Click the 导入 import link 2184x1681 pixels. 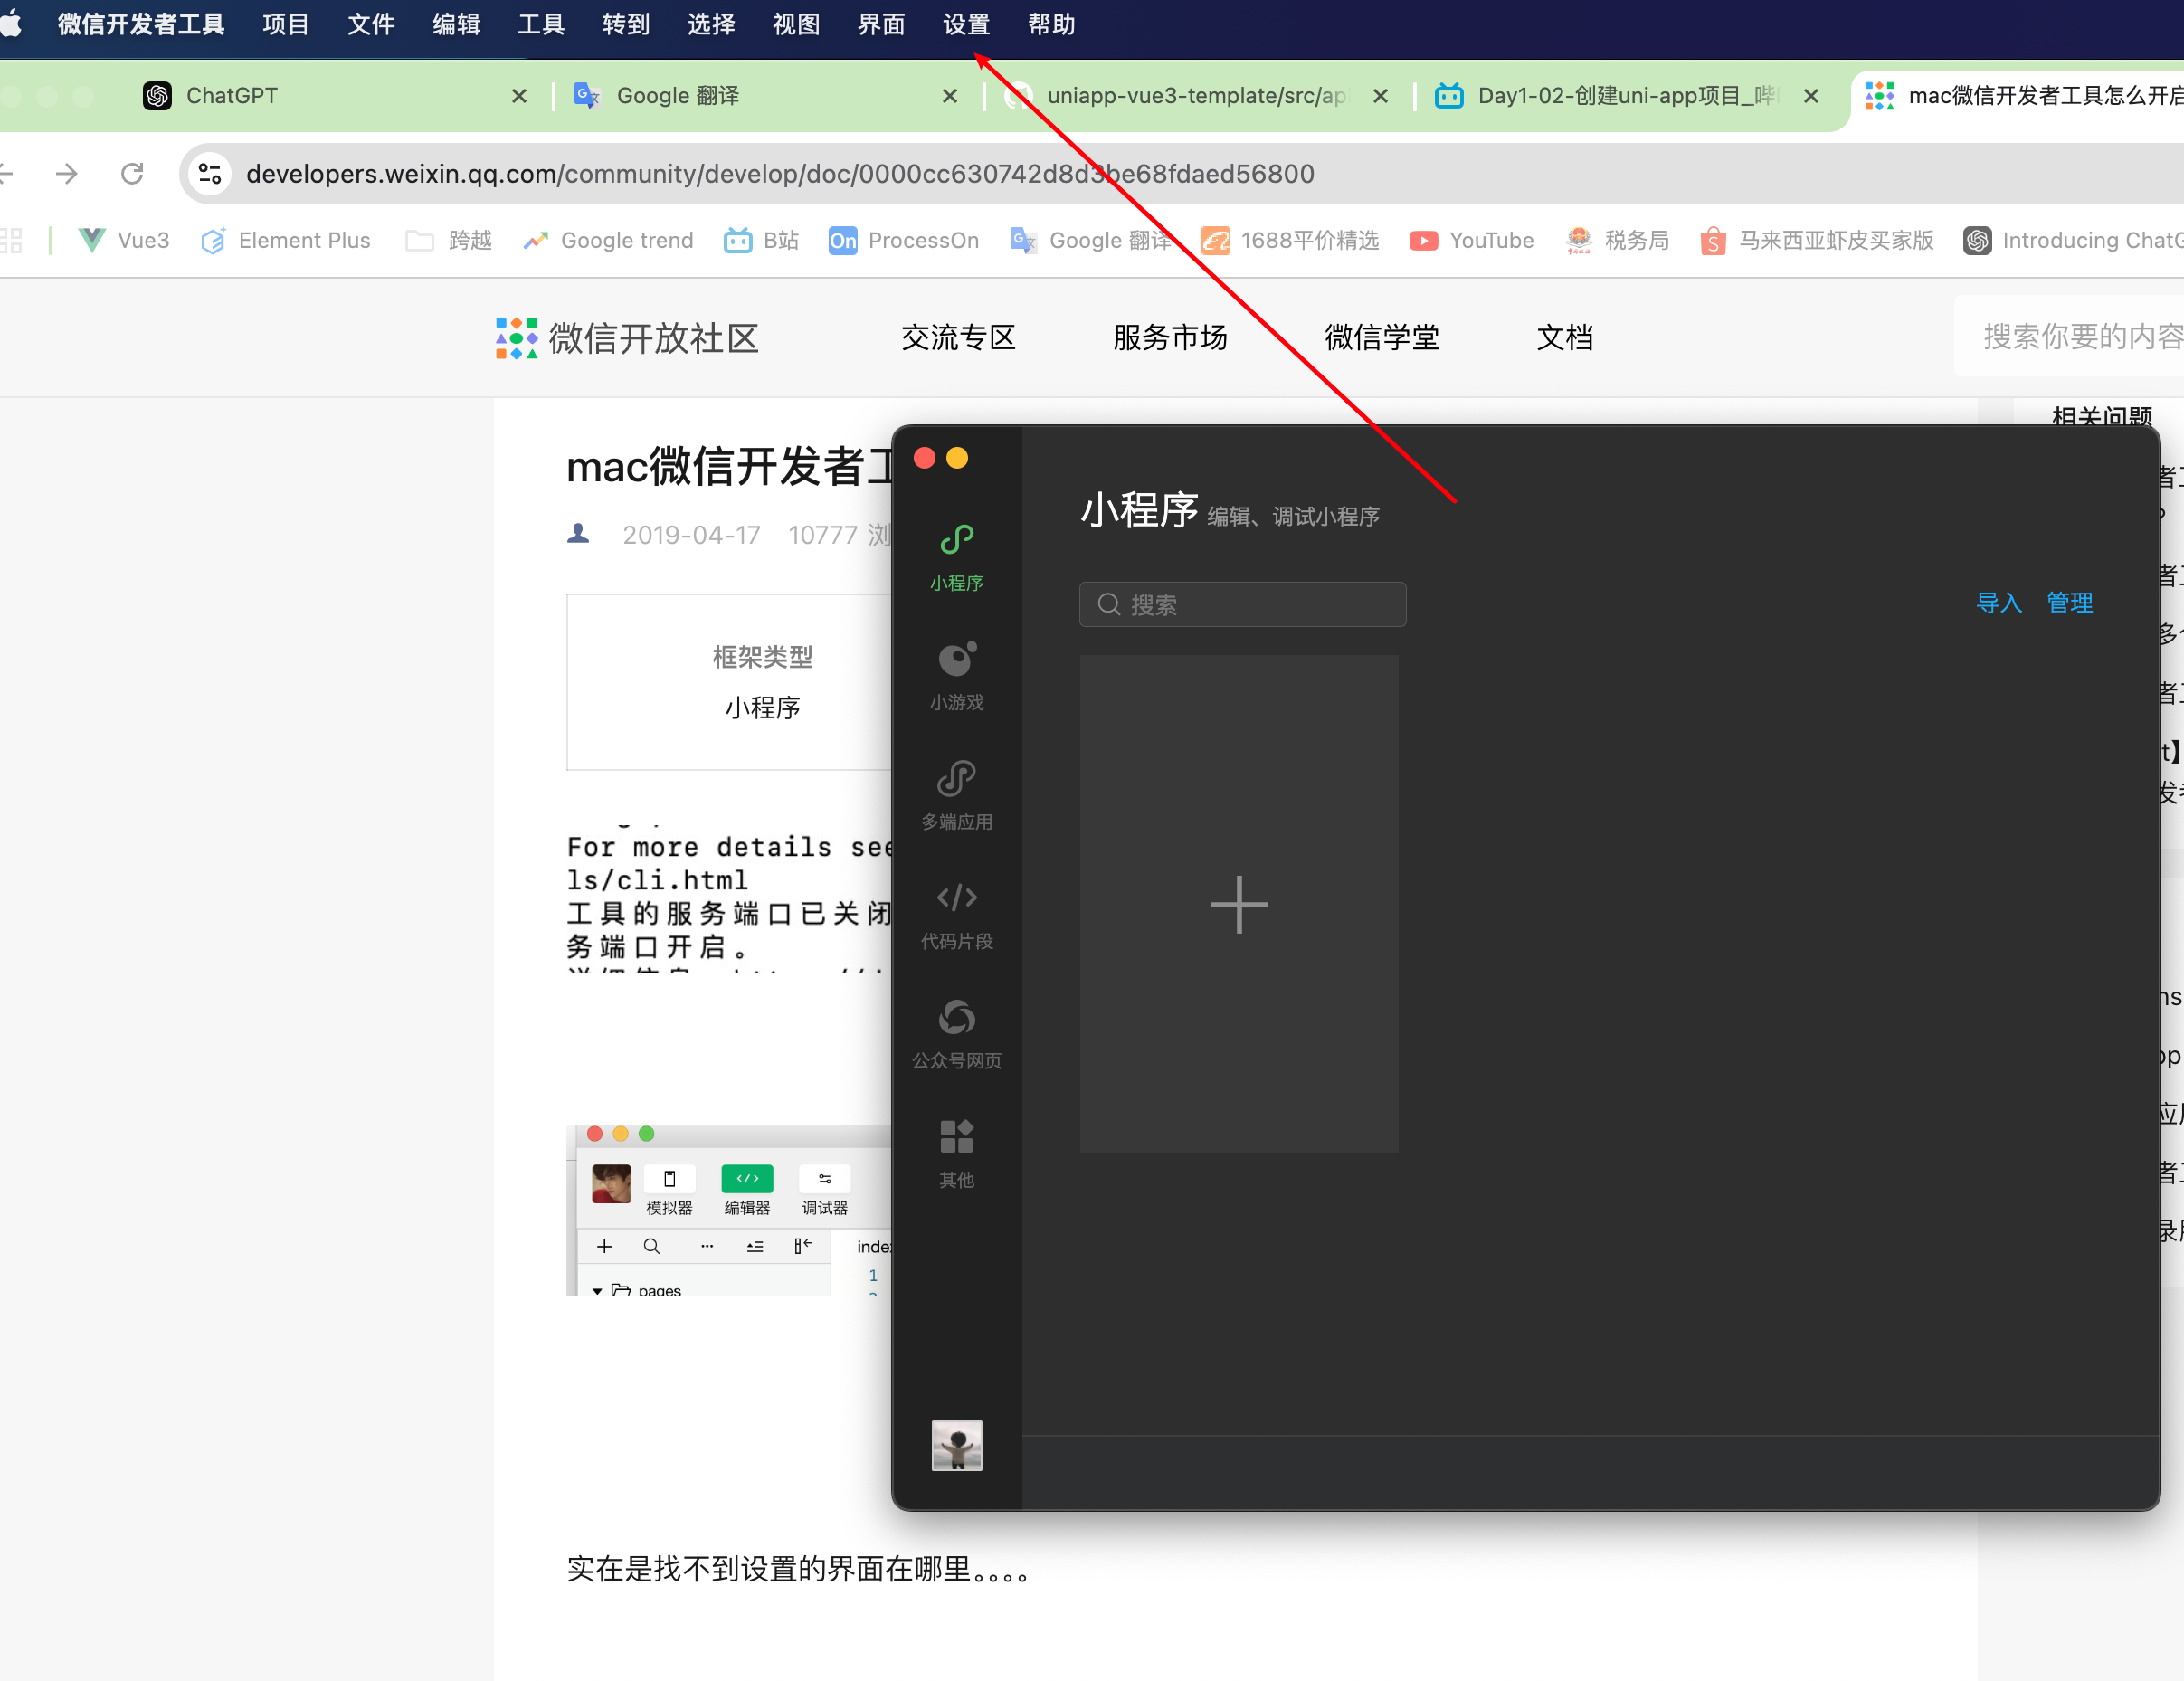[x=1998, y=603]
